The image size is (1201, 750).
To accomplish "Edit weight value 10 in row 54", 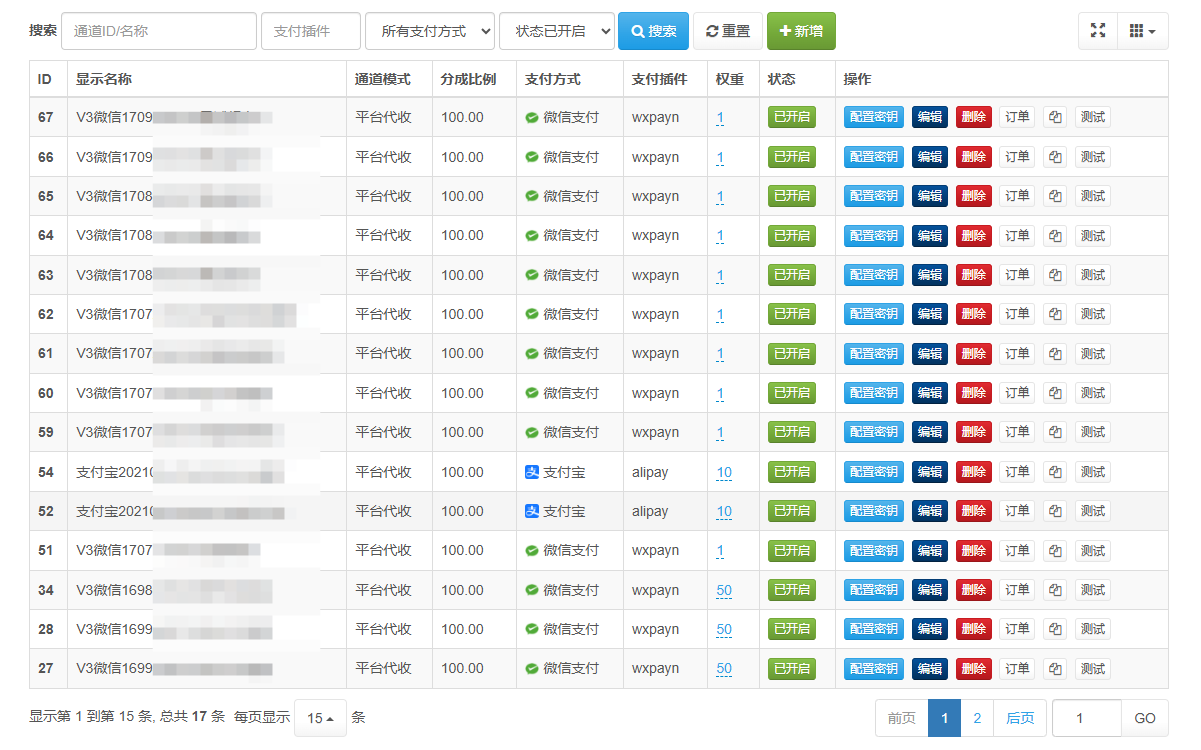I will pos(724,473).
